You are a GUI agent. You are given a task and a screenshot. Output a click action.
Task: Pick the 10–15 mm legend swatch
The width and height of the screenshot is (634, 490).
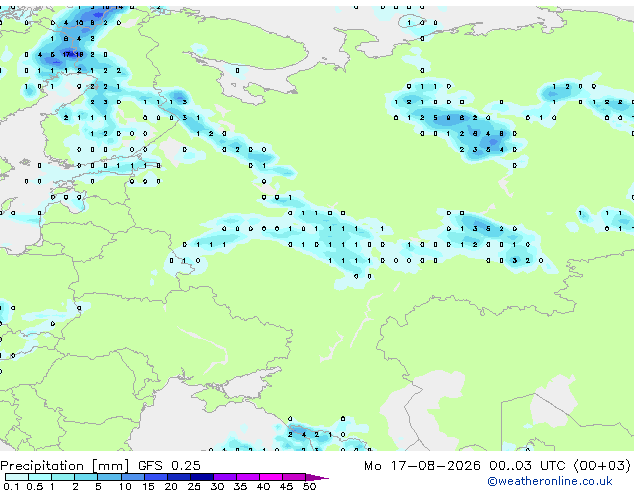click(132, 477)
